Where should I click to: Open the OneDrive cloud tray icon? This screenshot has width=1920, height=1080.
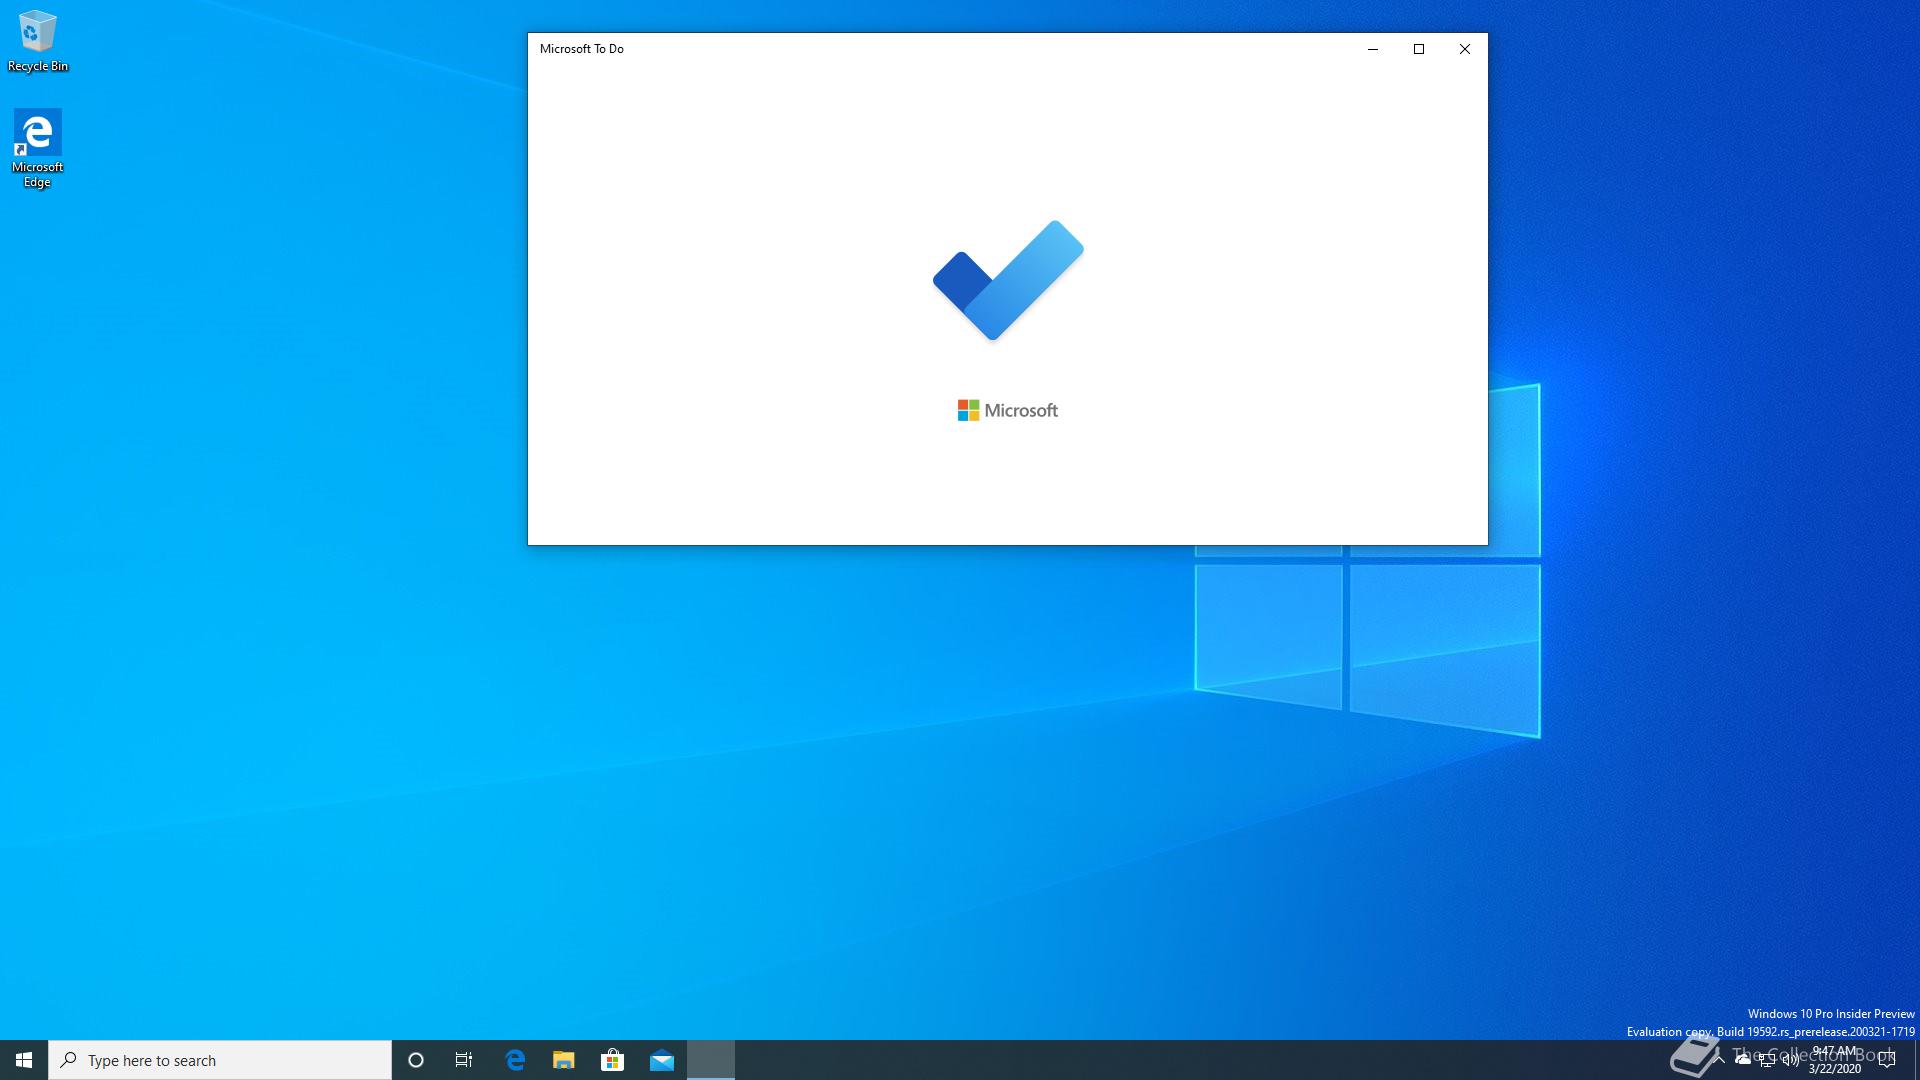tap(1743, 1060)
